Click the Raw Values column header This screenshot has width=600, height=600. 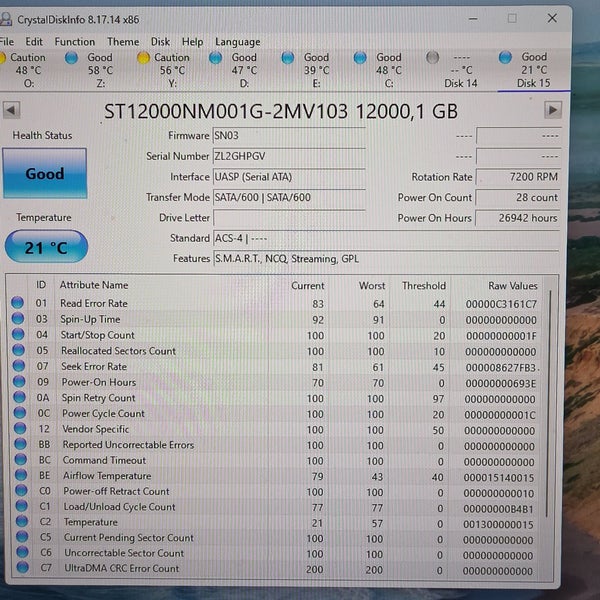pos(513,286)
